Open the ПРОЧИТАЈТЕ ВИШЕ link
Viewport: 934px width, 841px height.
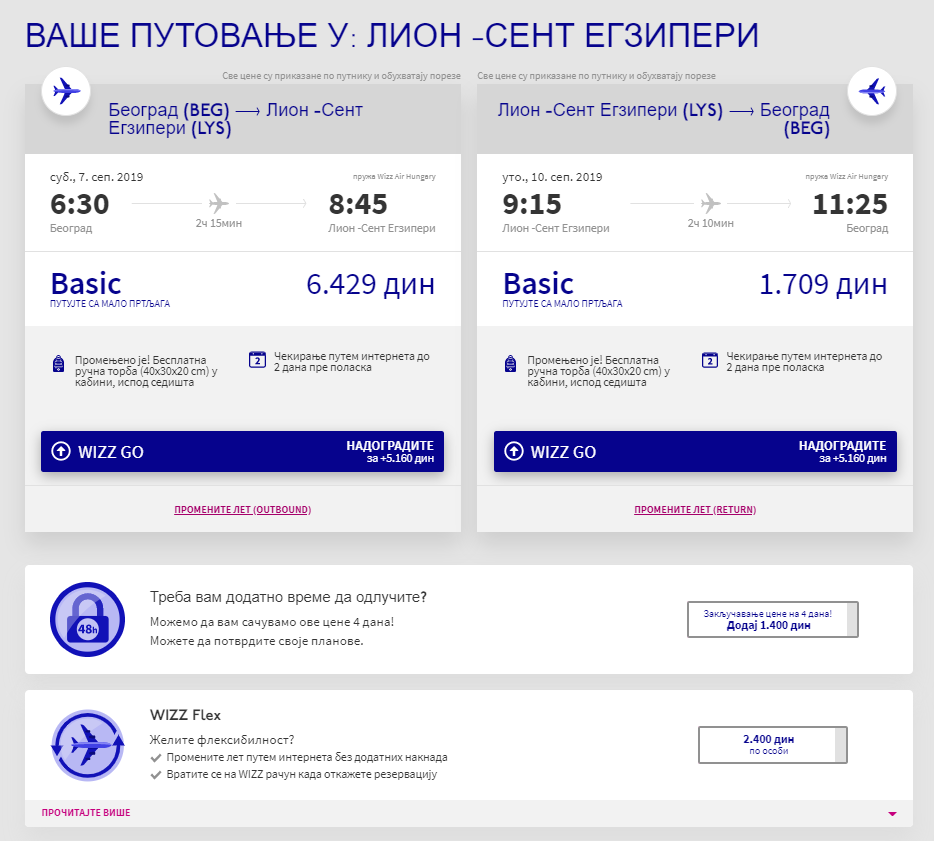pos(86,812)
